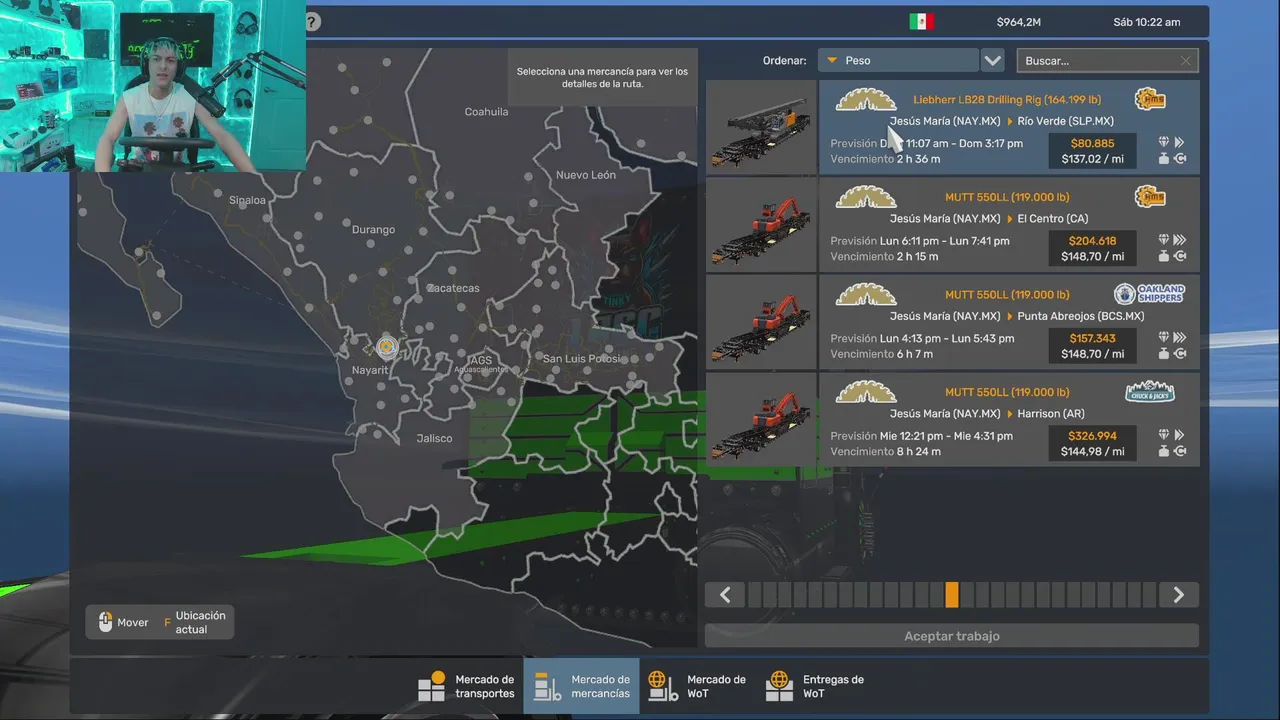1280x720 pixels.
Task: Click the urgency arrows icon on Punta Abreojos job
Action: (1180, 338)
